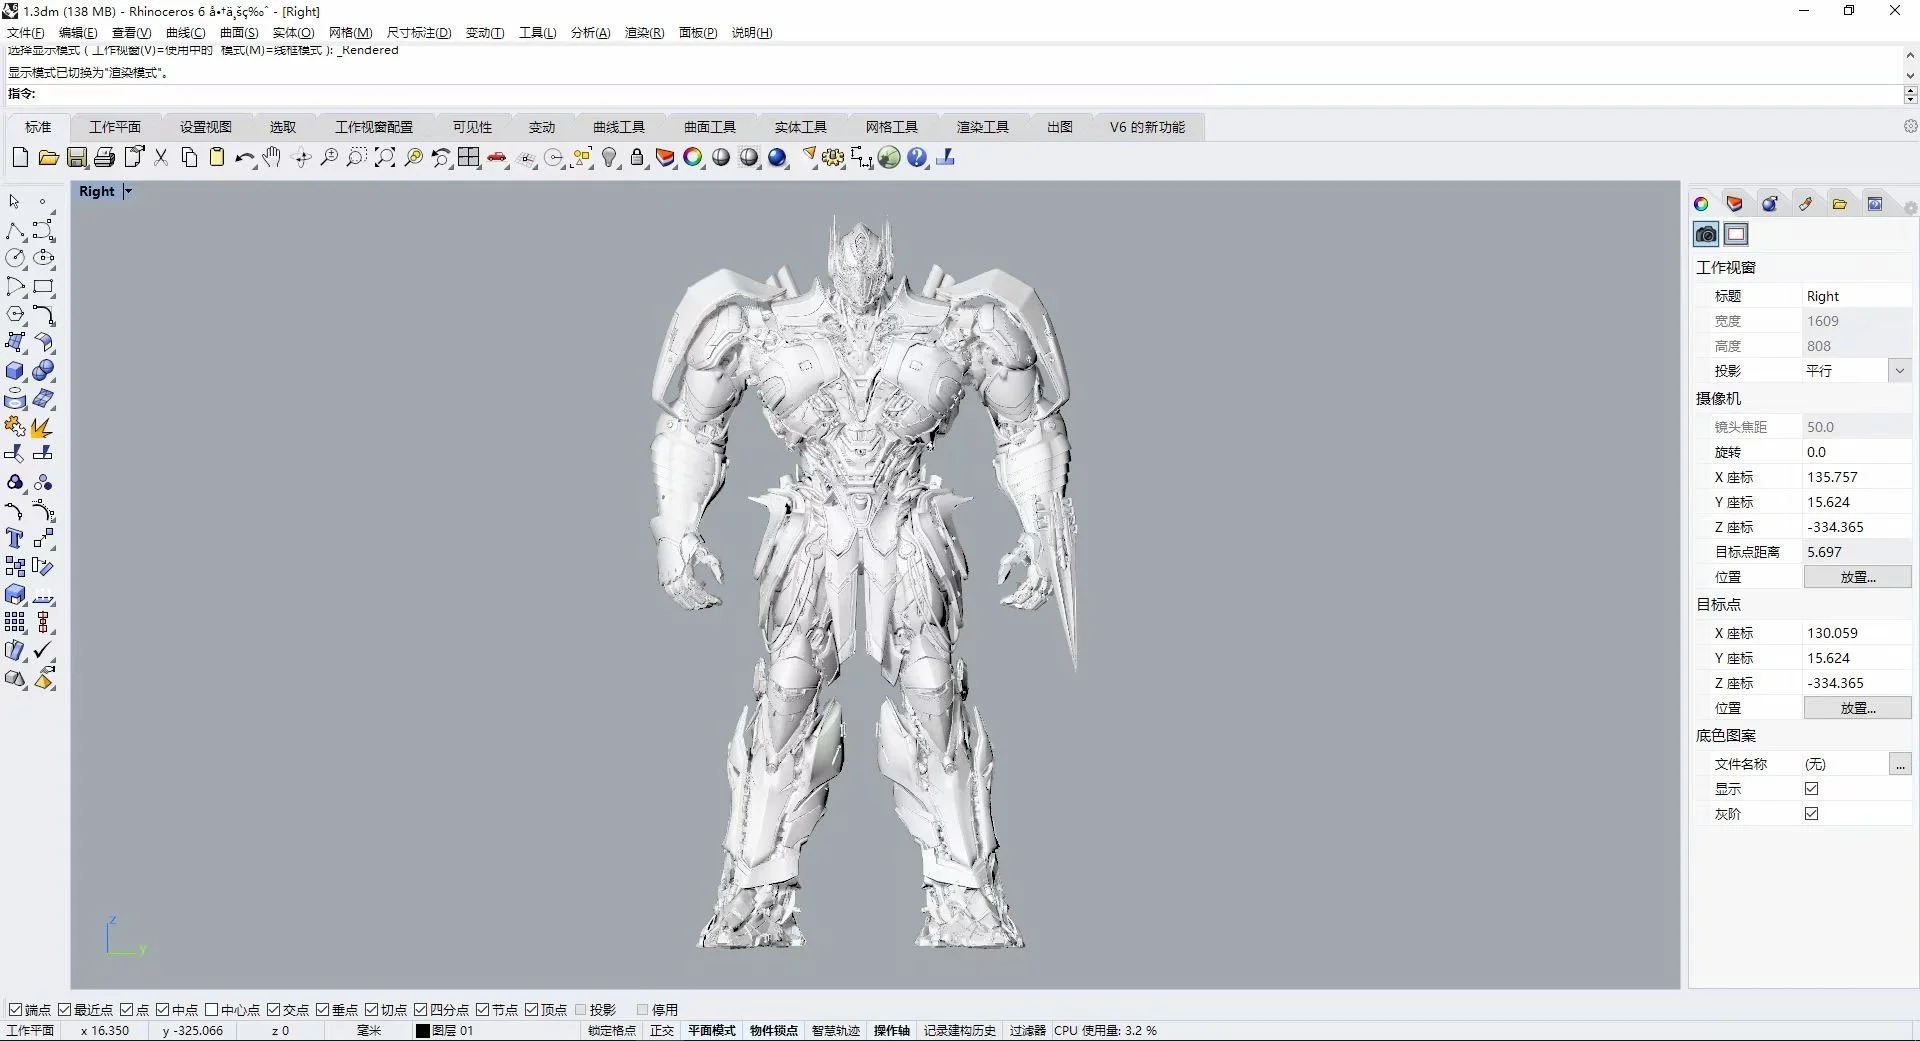Open a file with the folder icon
1920x1041 pixels.
coord(48,157)
